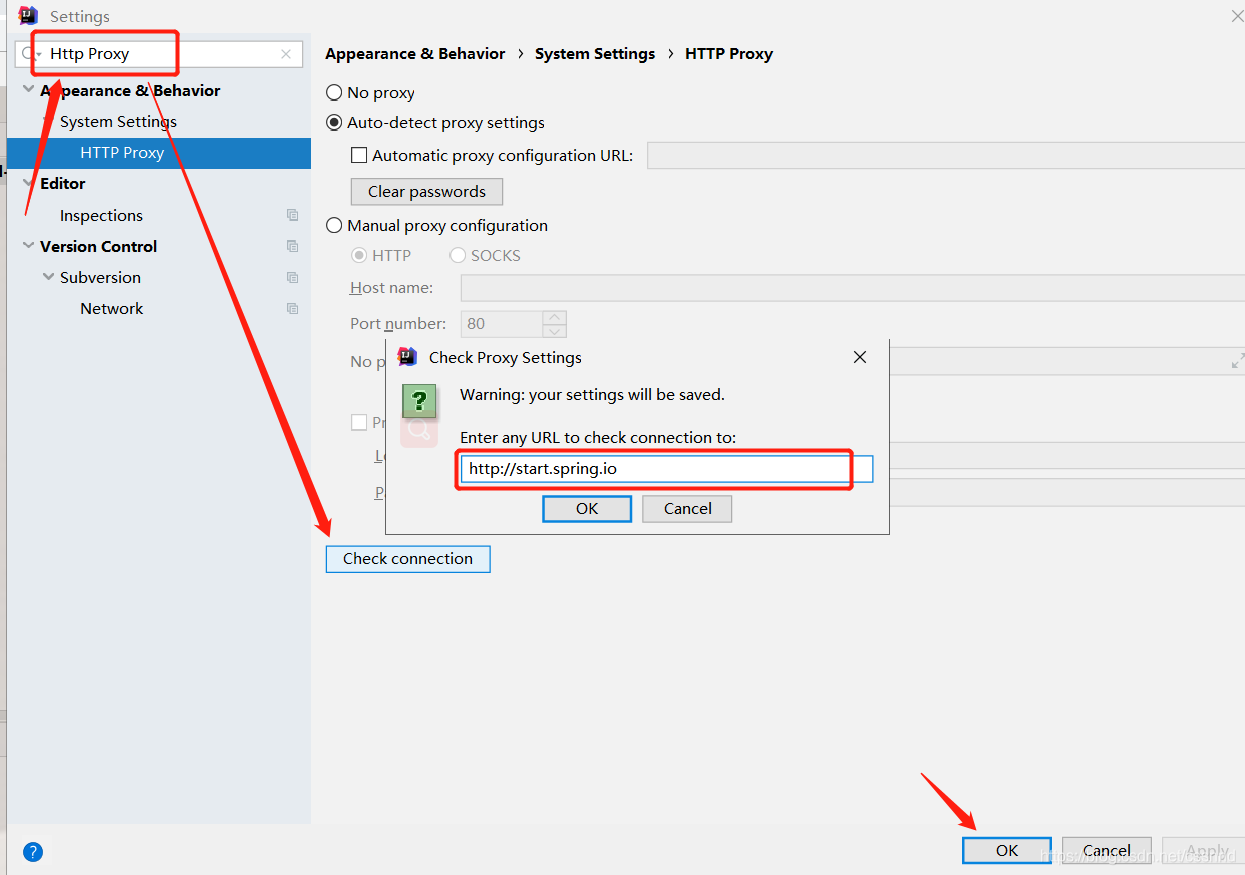Increase the port number with up arrow
Screen dimensions: 1245x875
(555, 317)
